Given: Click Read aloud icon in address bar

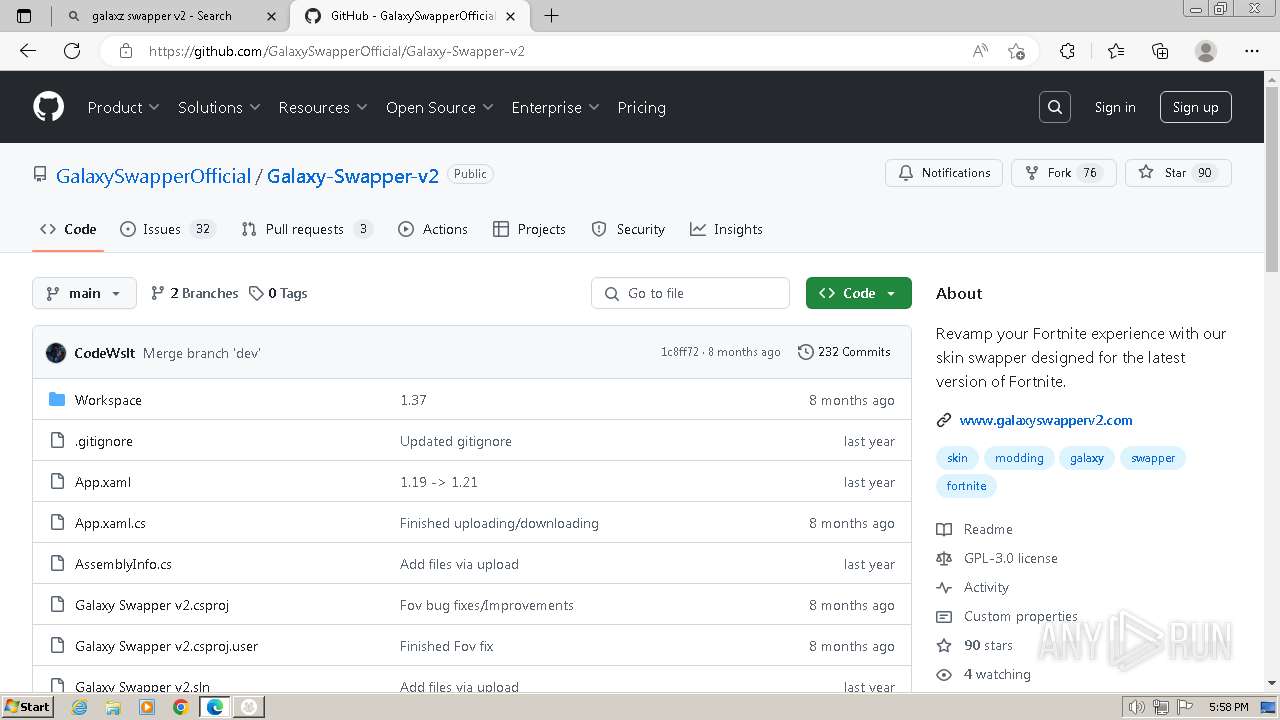Looking at the screenshot, I should coord(980,51).
